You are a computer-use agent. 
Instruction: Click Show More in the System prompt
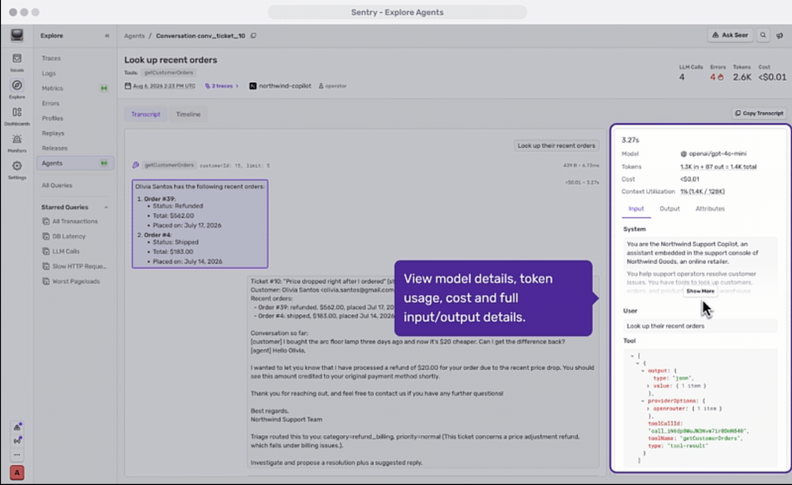700,291
